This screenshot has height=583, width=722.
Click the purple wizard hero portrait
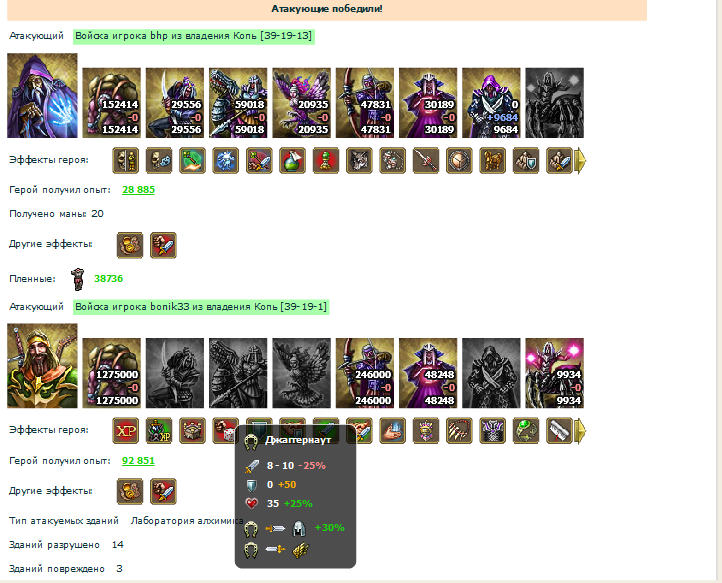coord(42,95)
